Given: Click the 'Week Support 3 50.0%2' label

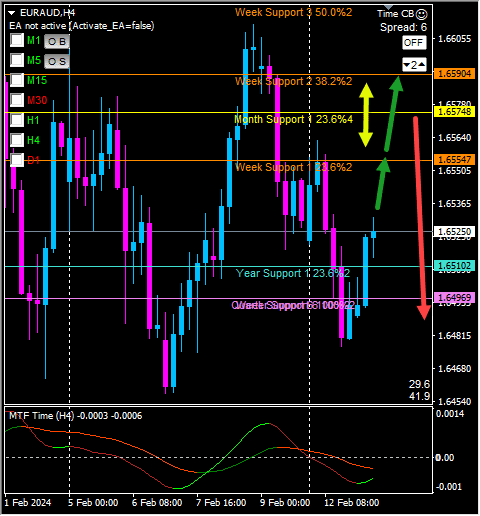Looking at the screenshot, I should [x=293, y=12].
